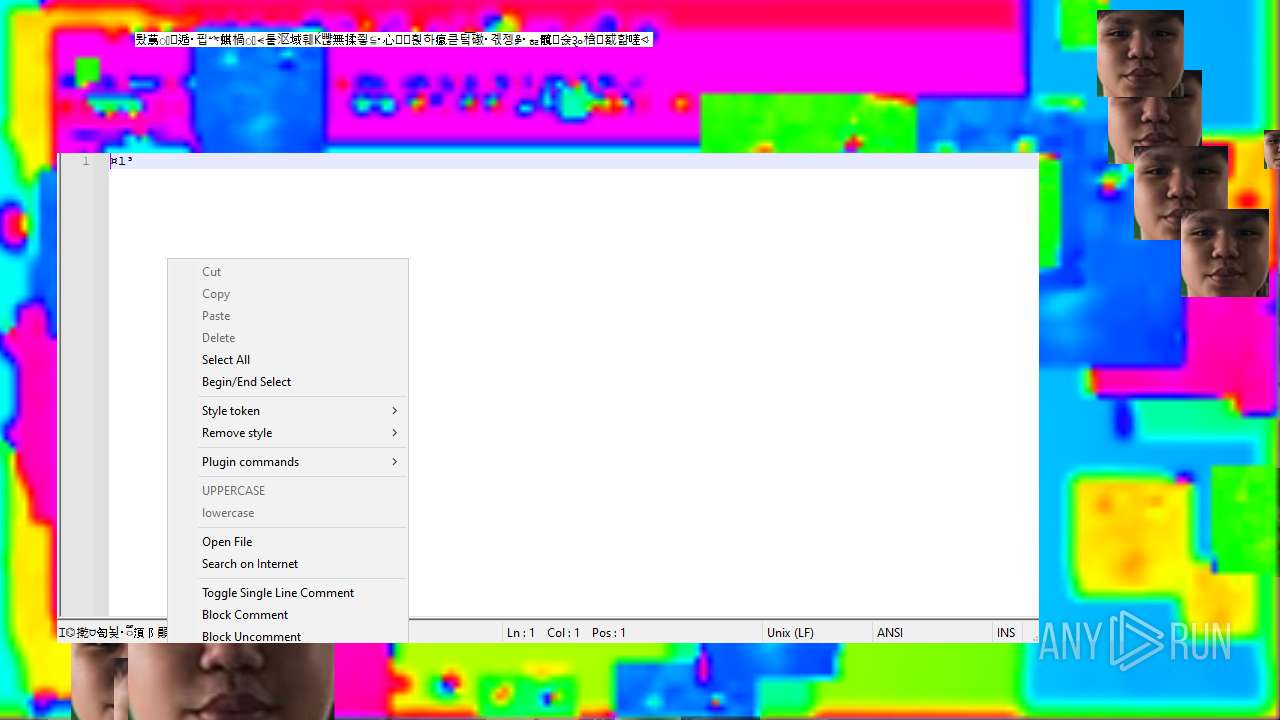Expand arrow next to Remove style
Image resolution: width=1280 pixels, height=720 pixels.
(x=395, y=433)
